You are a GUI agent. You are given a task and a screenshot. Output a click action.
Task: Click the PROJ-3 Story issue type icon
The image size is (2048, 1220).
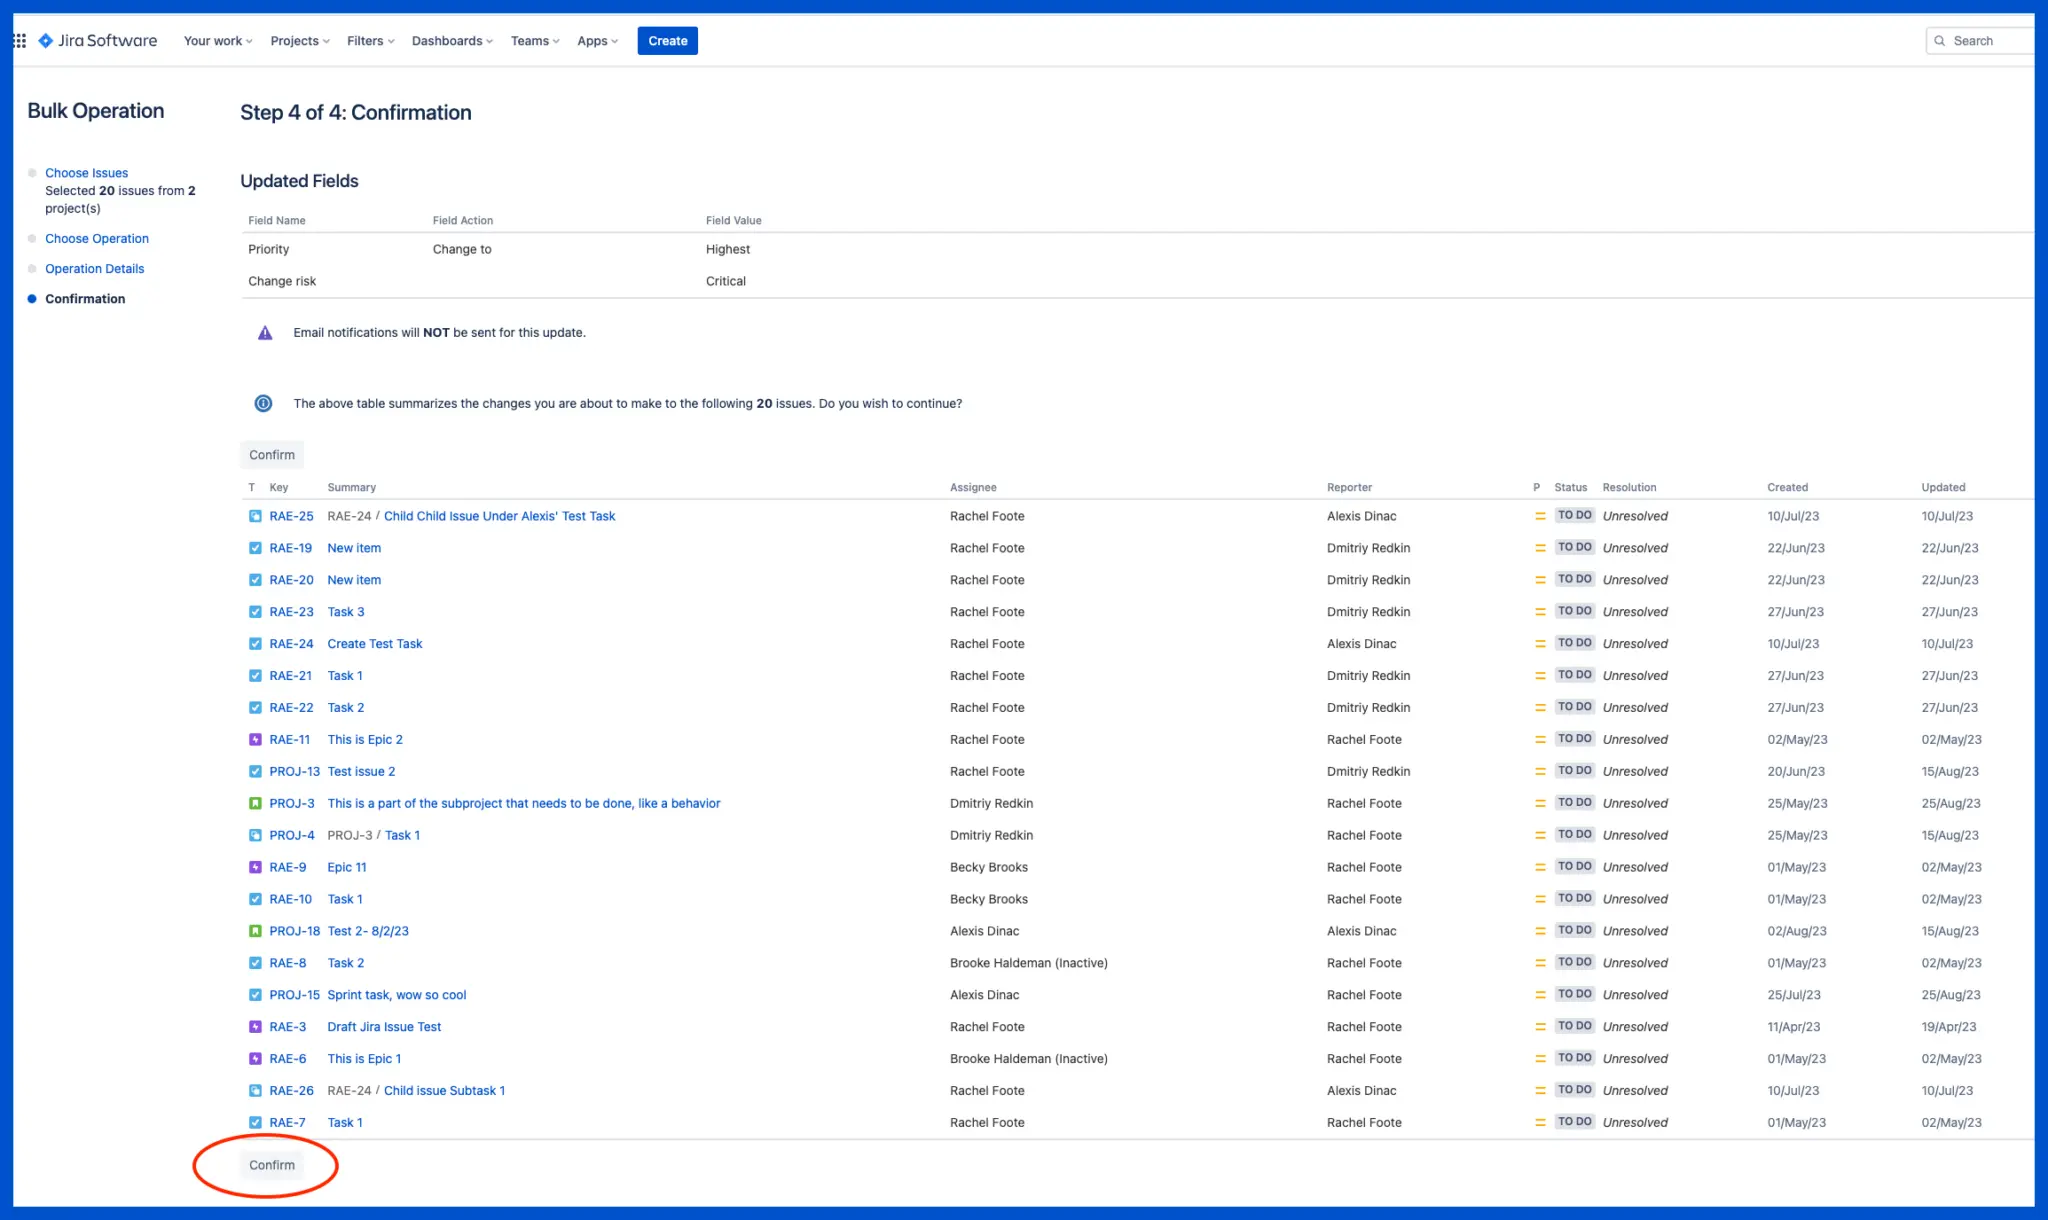(x=254, y=803)
